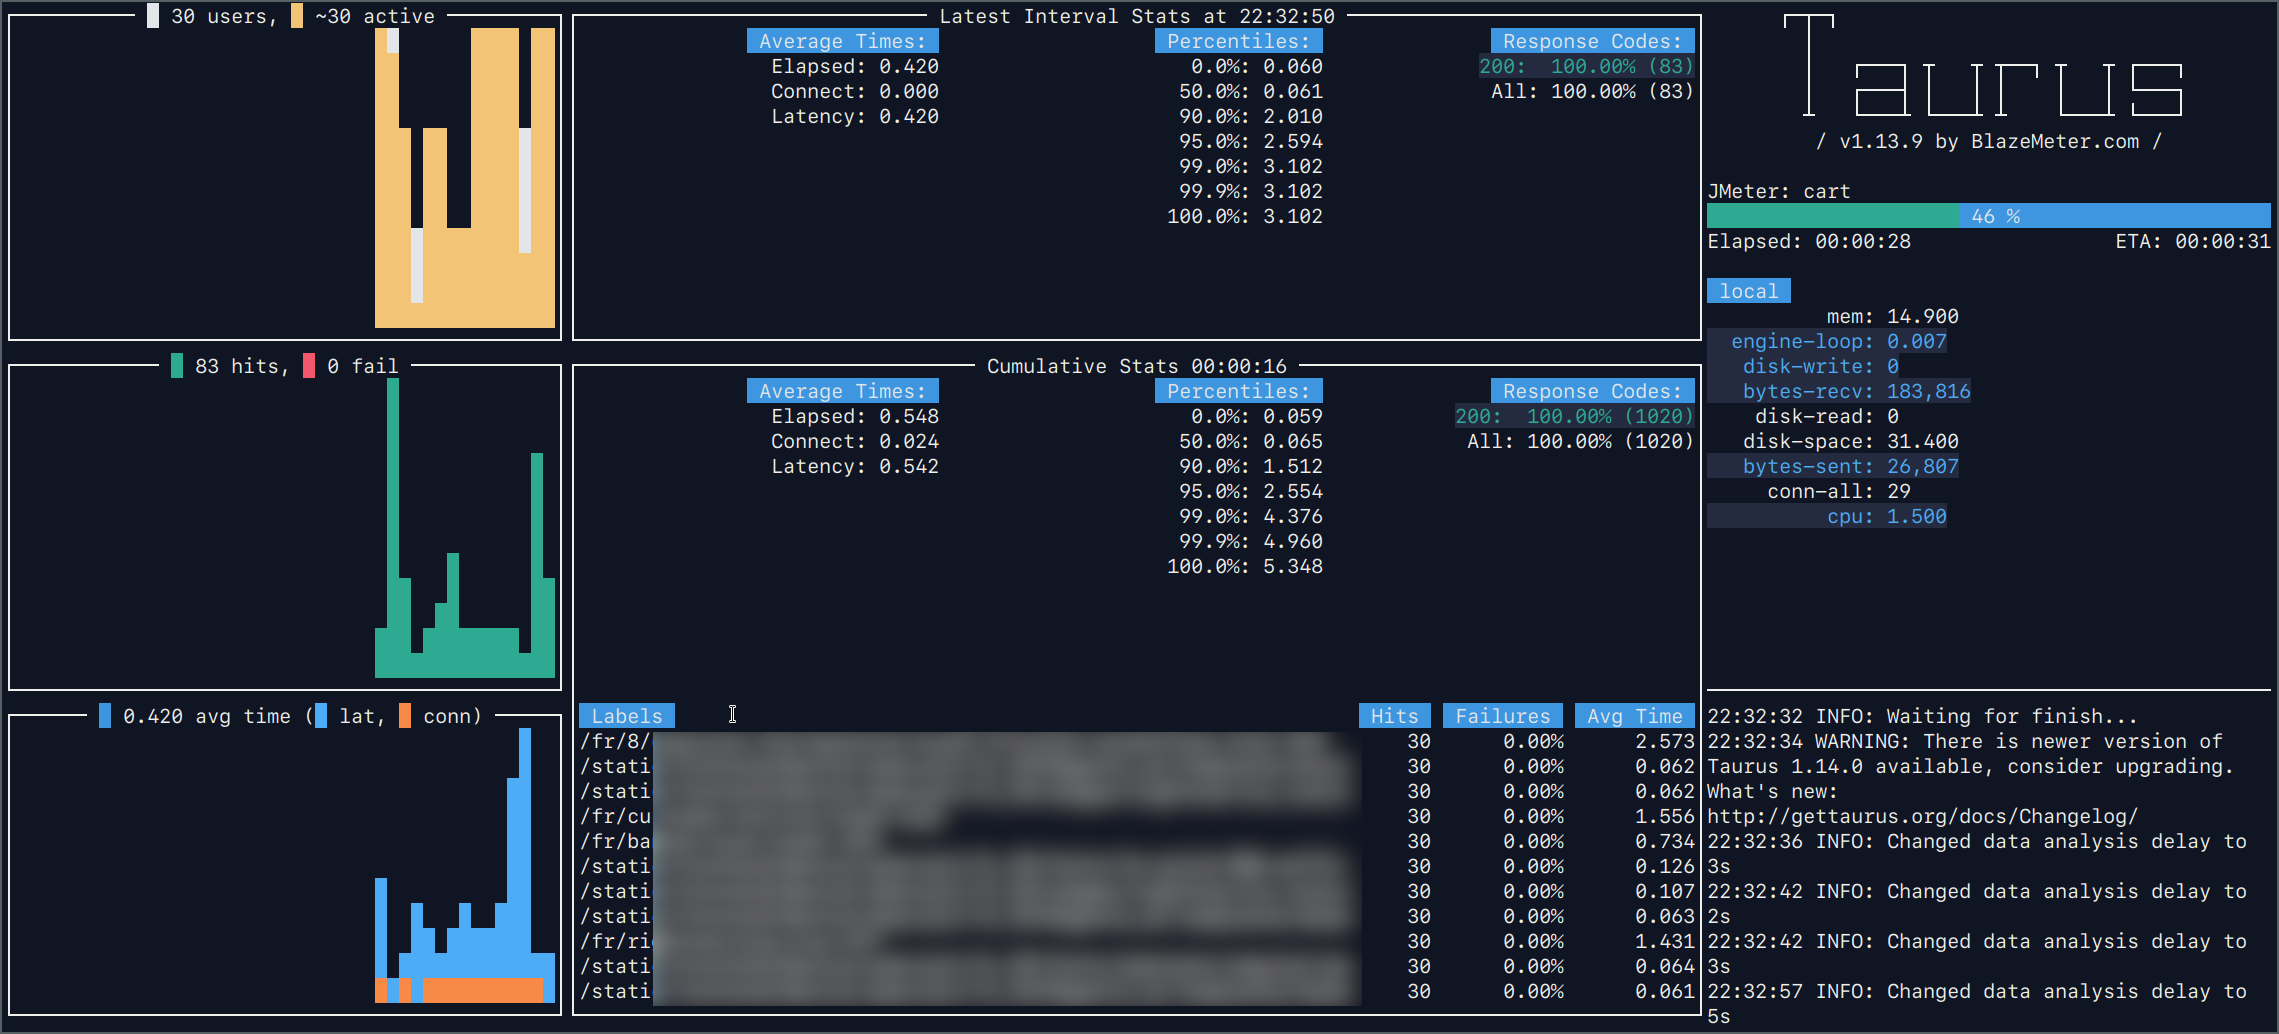This screenshot has width=2279, height=1034.
Task: Select the Labels column header
Action: [627, 716]
